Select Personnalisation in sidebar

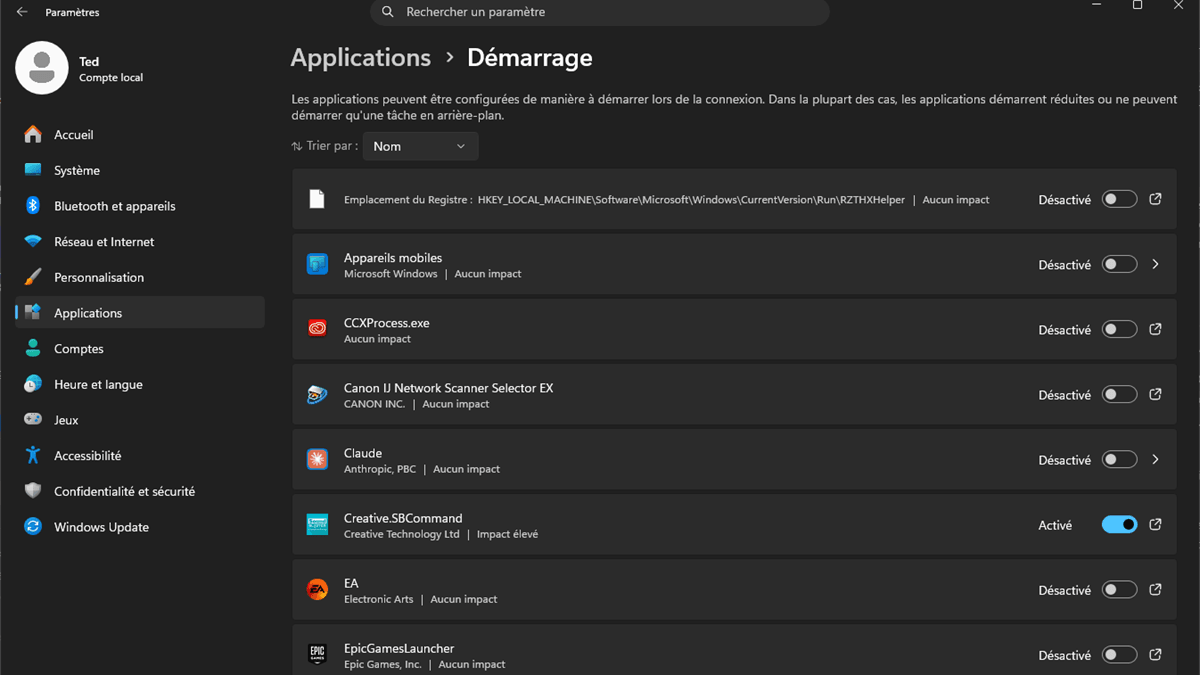(x=140, y=277)
